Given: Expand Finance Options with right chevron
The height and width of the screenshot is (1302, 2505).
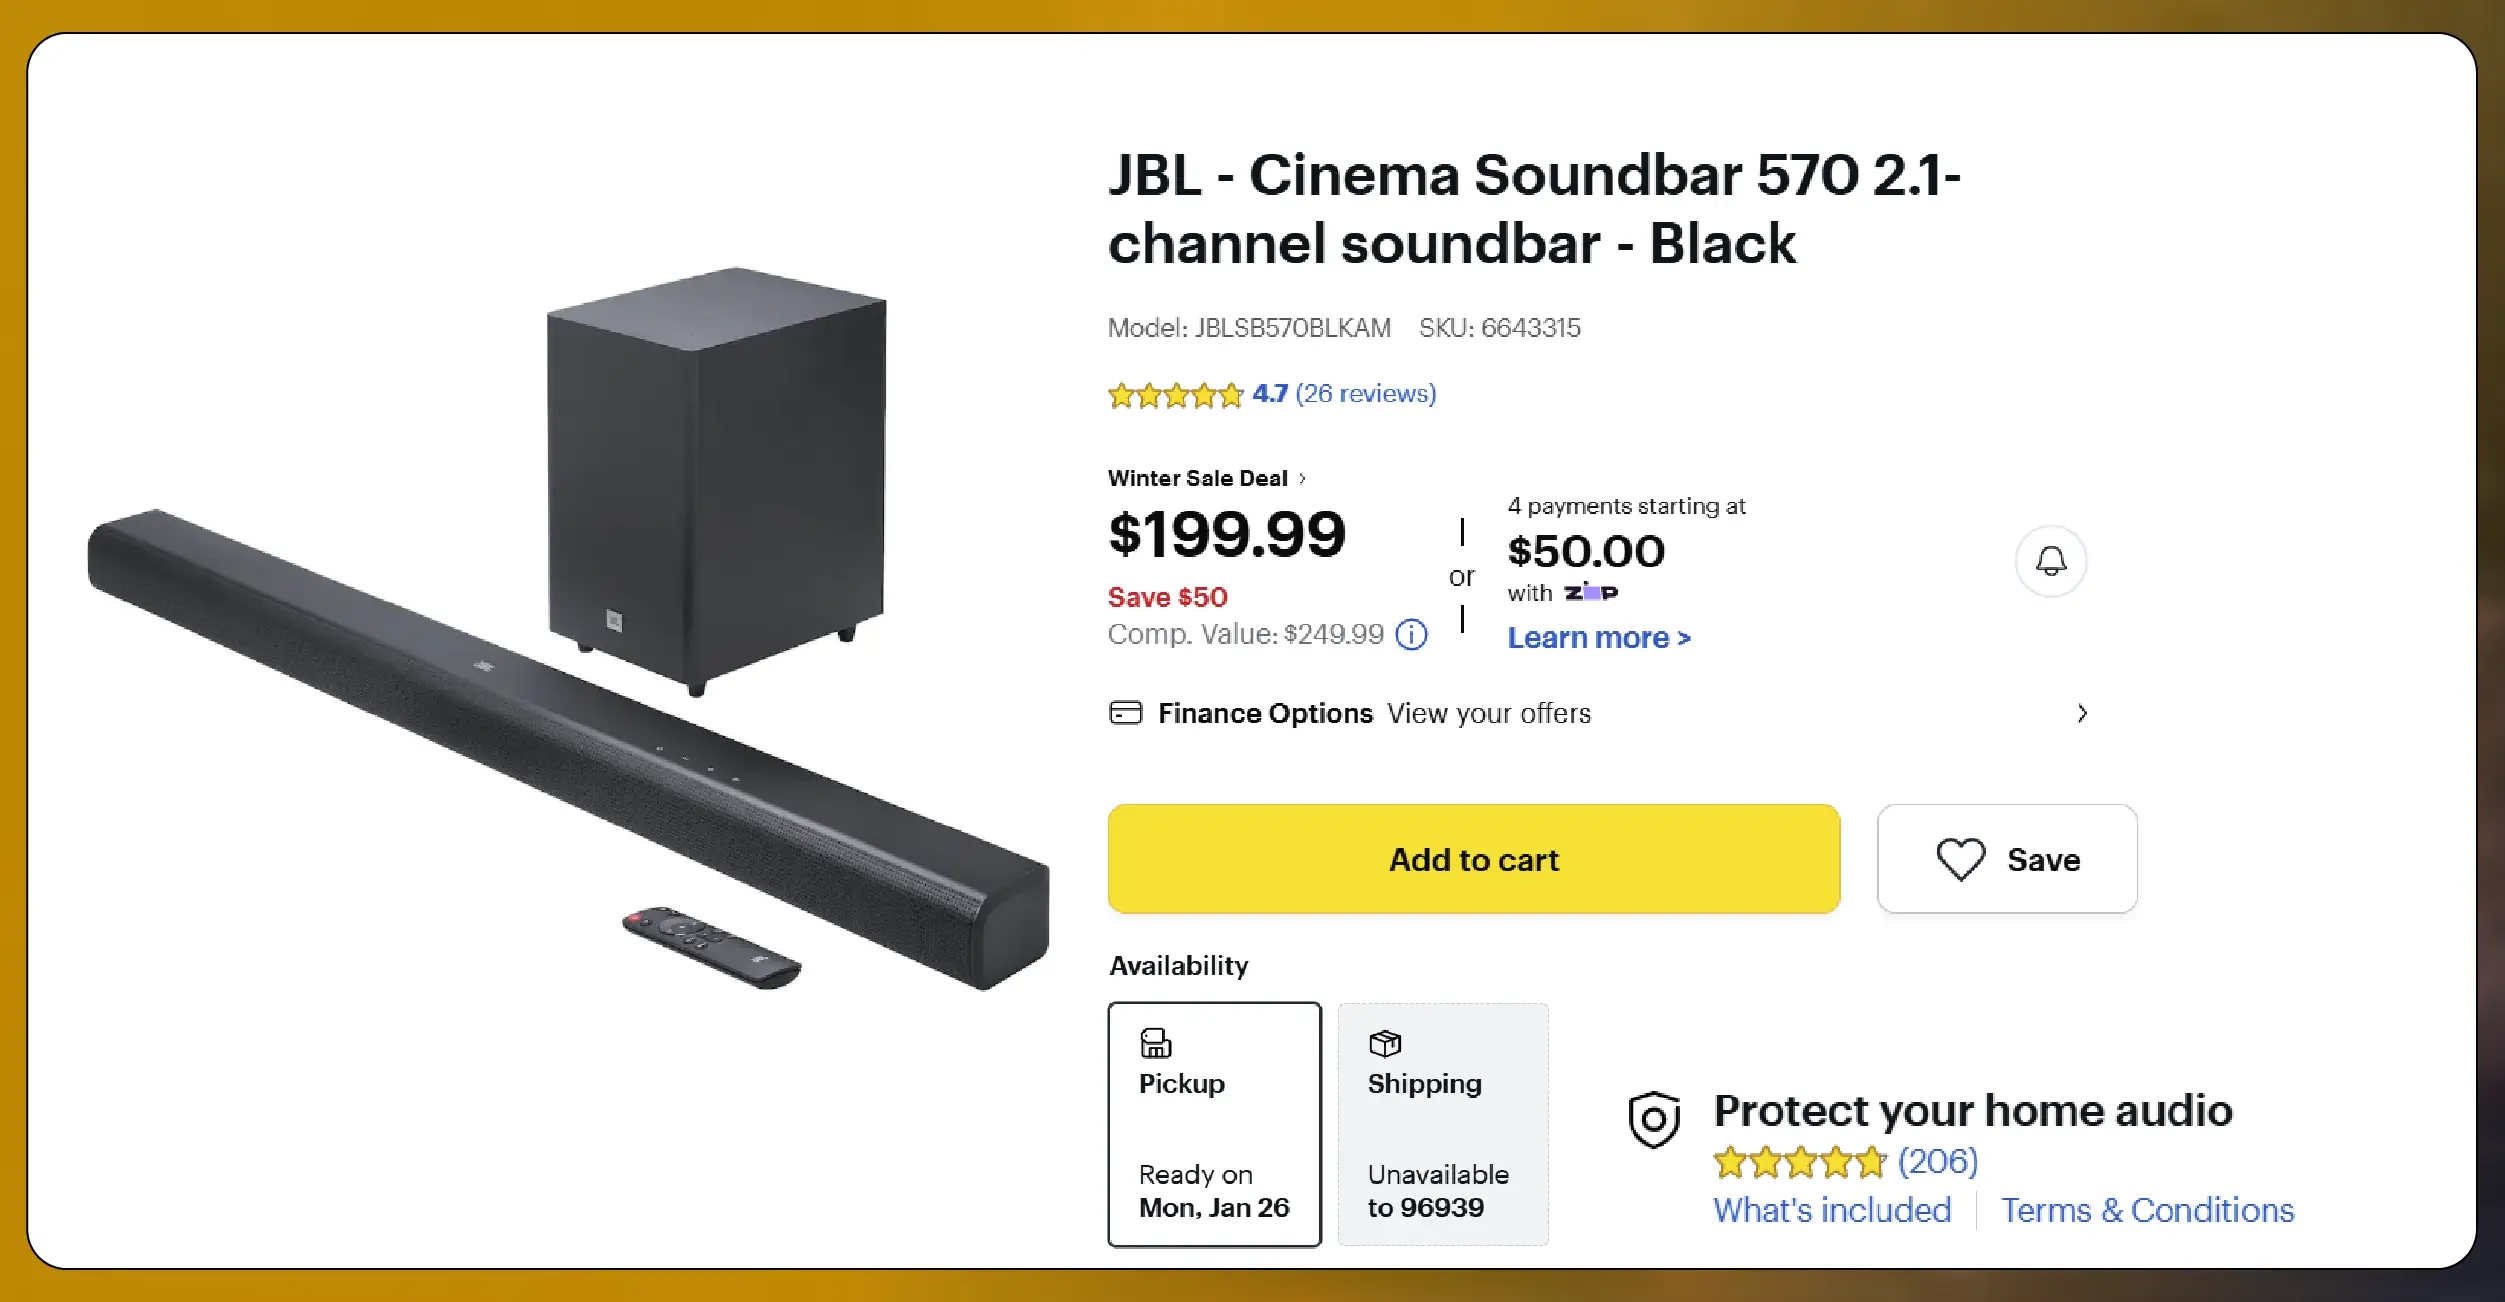Looking at the screenshot, I should [2082, 713].
